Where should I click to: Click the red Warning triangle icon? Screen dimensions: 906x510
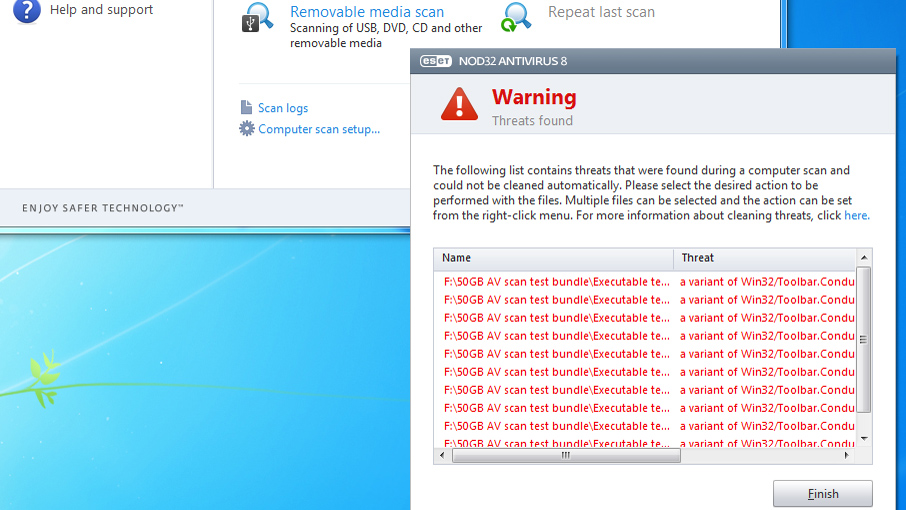[x=459, y=104]
